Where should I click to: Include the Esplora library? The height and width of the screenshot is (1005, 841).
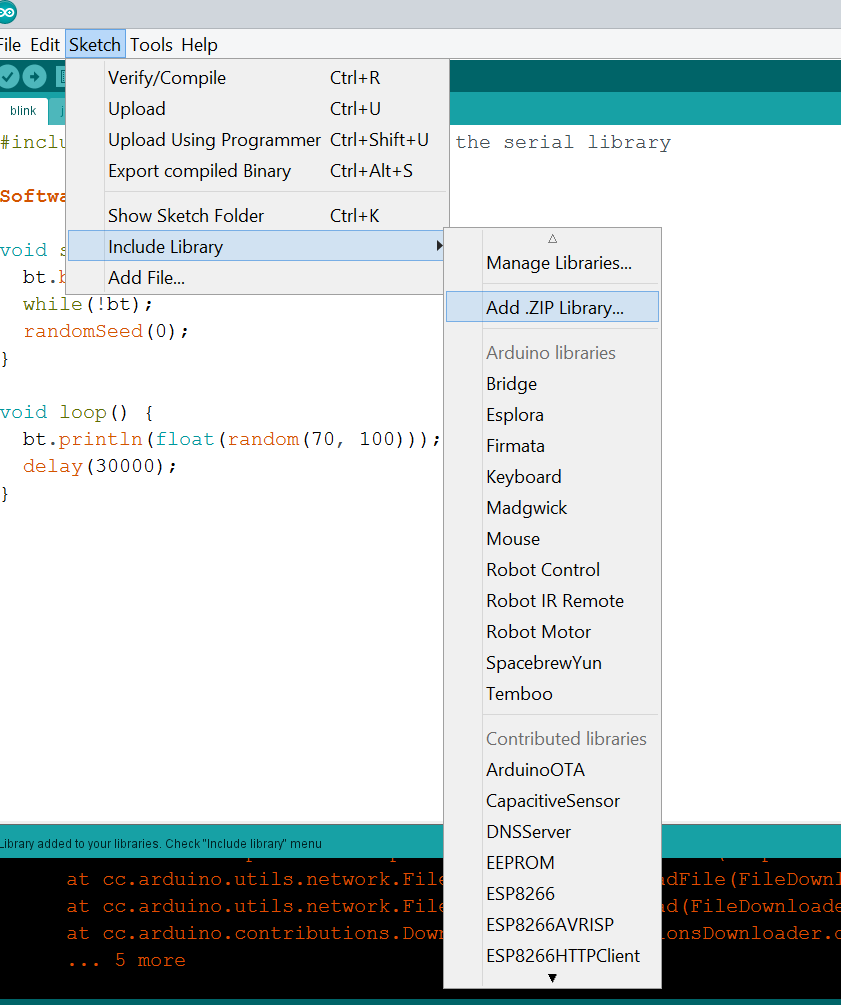click(x=553, y=415)
